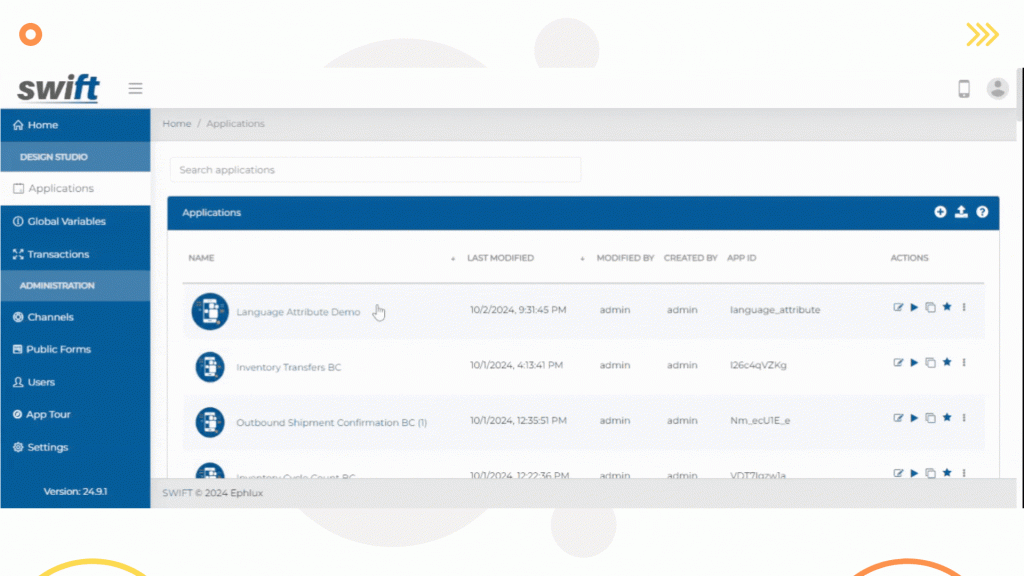The height and width of the screenshot is (576, 1024).
Task: Click the 10/2/2024, 9:31:45 PM timestamp
Action: point(518,310)
